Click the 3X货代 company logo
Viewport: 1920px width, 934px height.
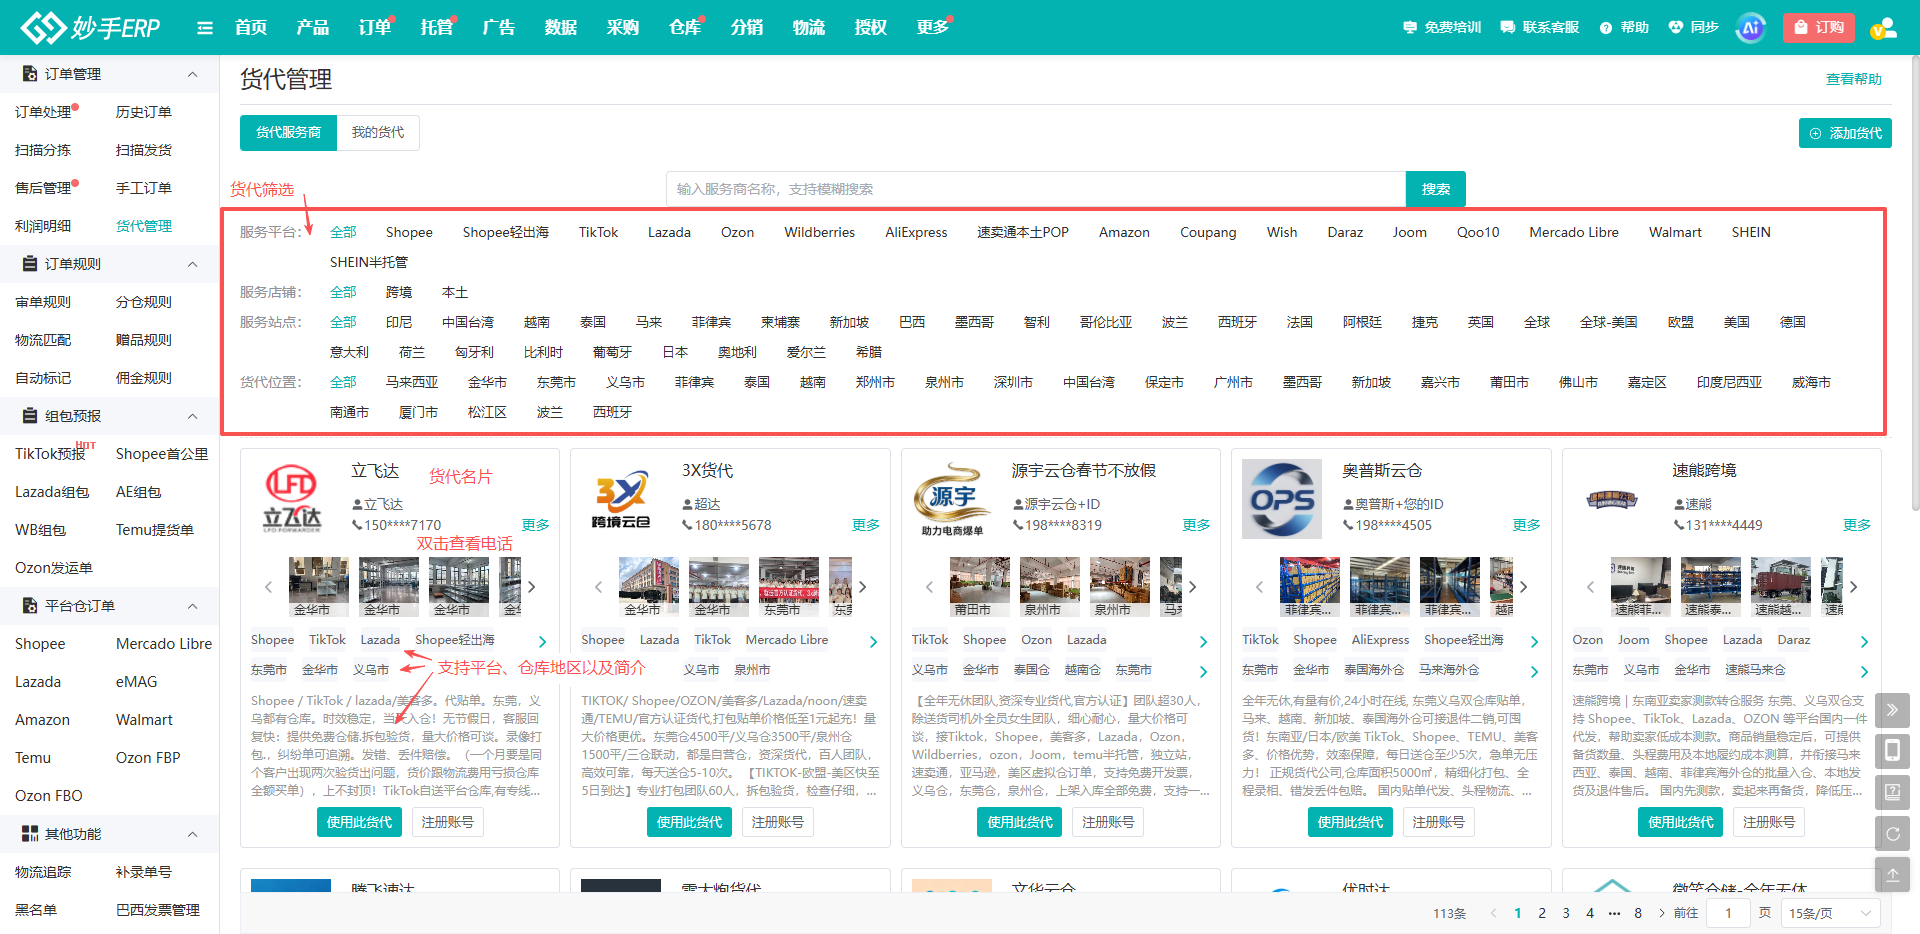tap(621, 500)
